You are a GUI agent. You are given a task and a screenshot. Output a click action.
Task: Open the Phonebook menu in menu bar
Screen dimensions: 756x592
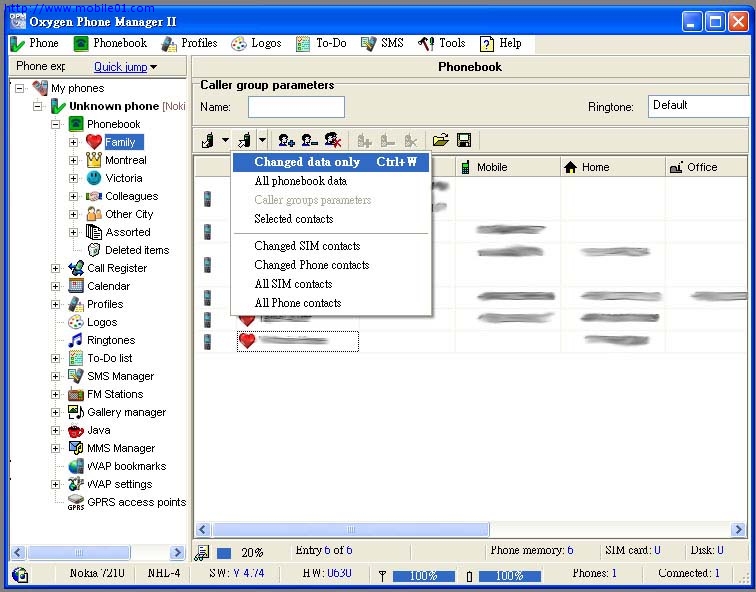pos(110,43)
